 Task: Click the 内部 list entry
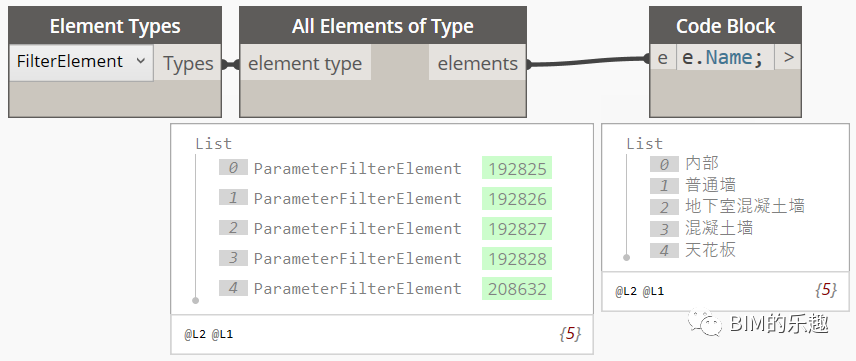coord(702,163)
